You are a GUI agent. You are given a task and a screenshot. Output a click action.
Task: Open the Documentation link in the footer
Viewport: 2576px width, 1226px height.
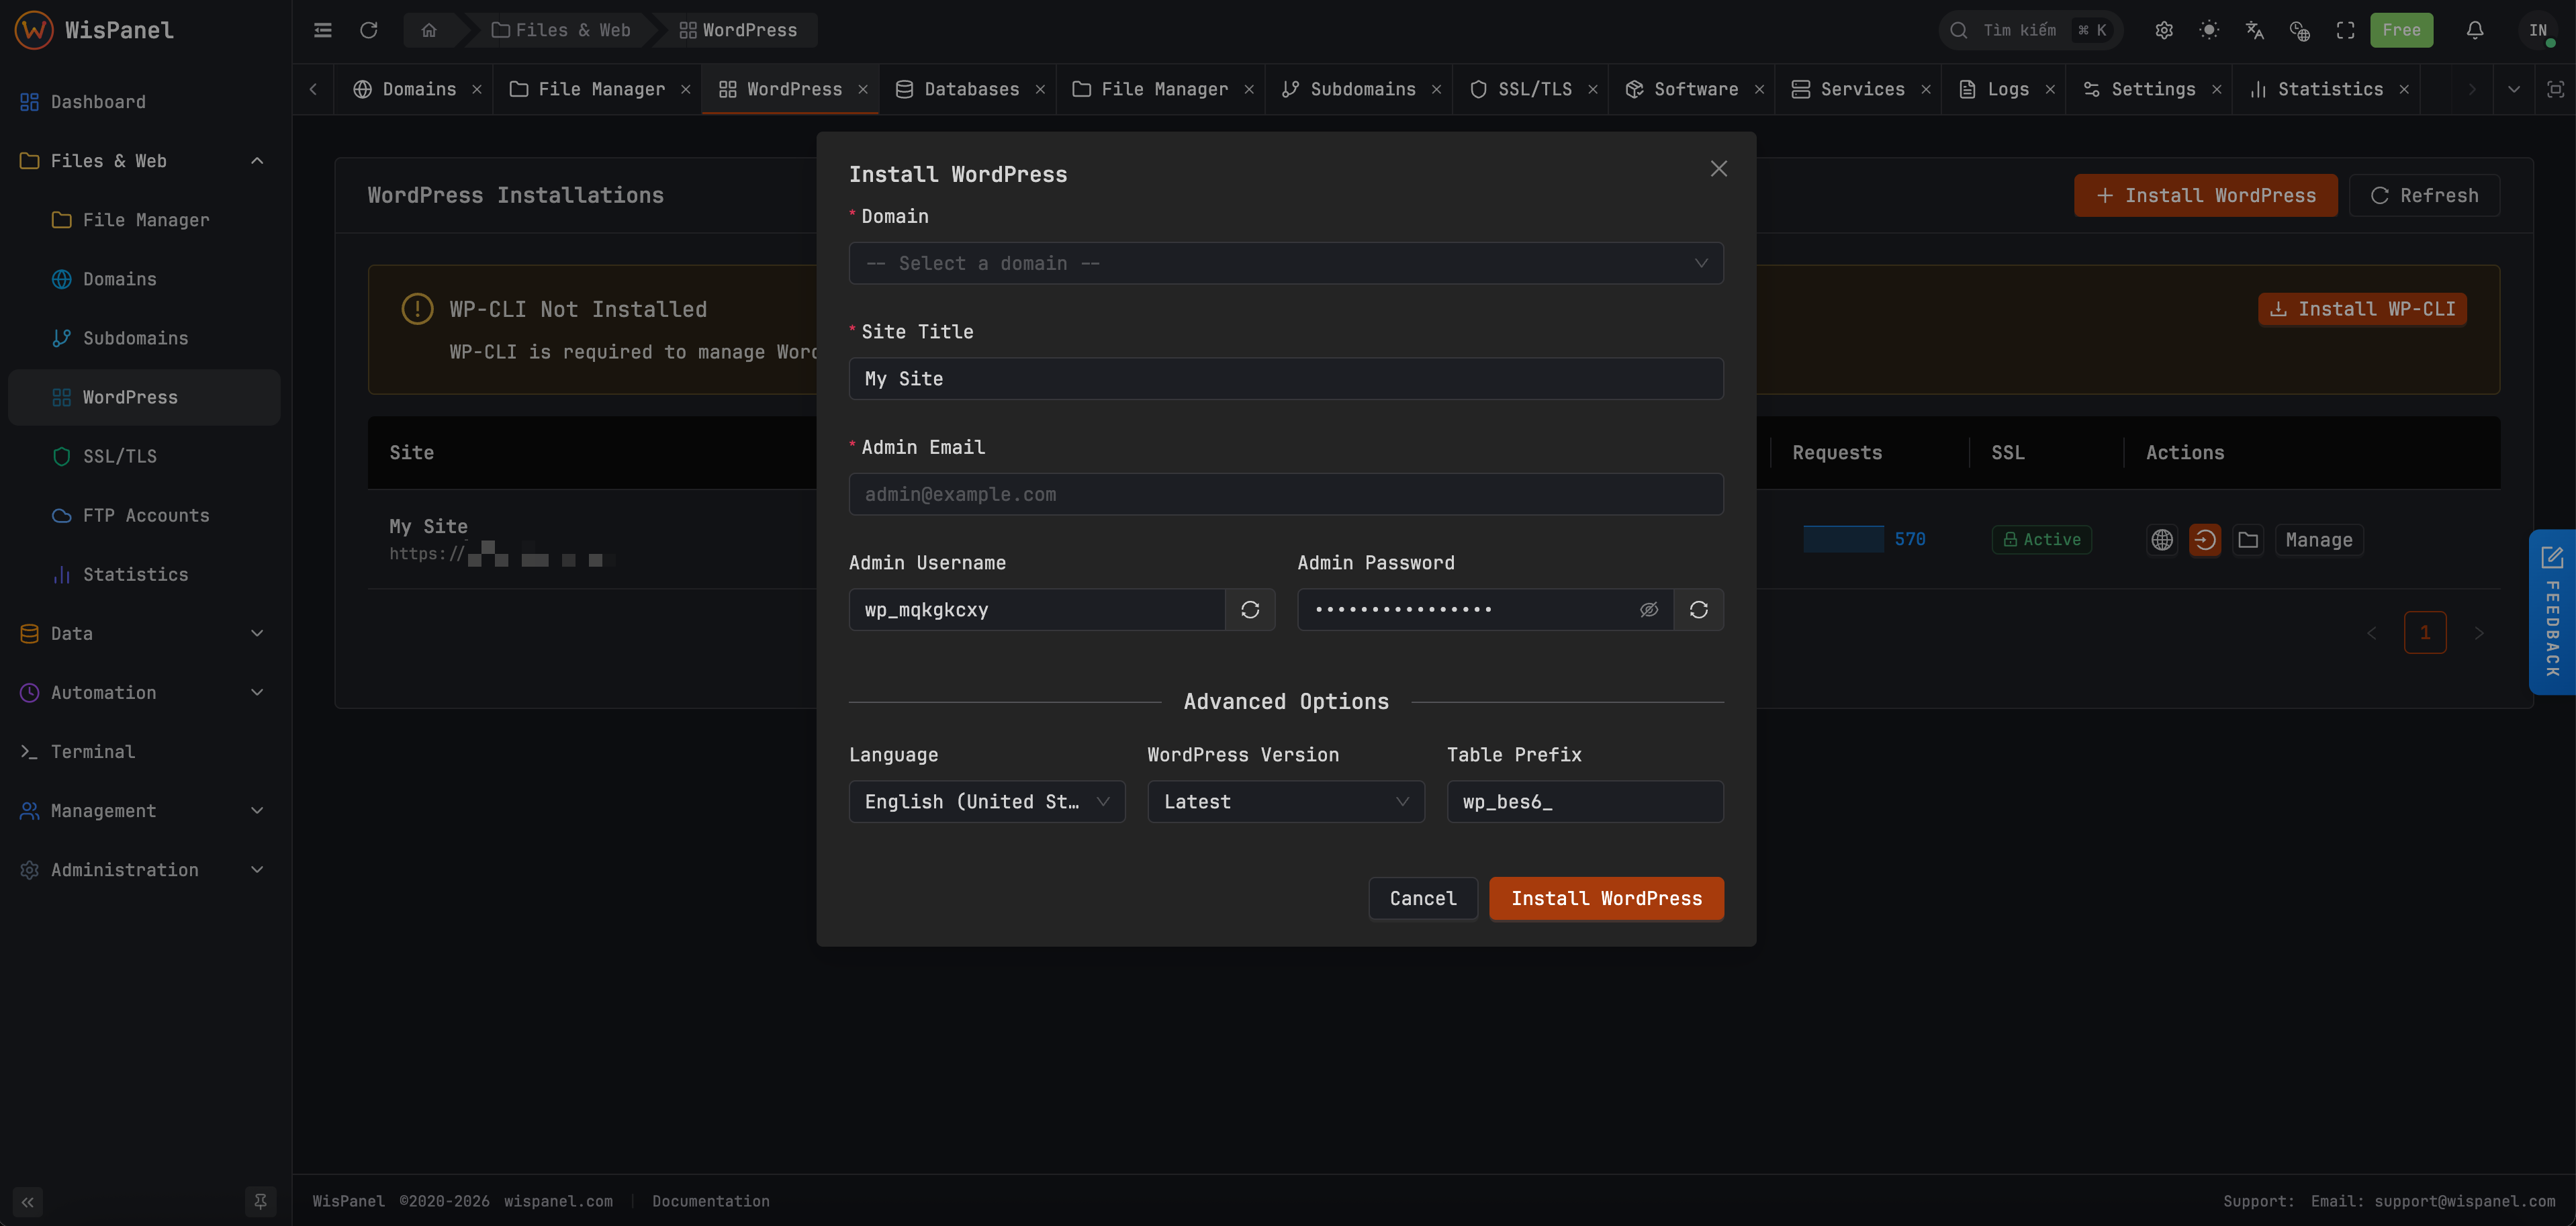pyautogui.click(x=711, y=1201)
